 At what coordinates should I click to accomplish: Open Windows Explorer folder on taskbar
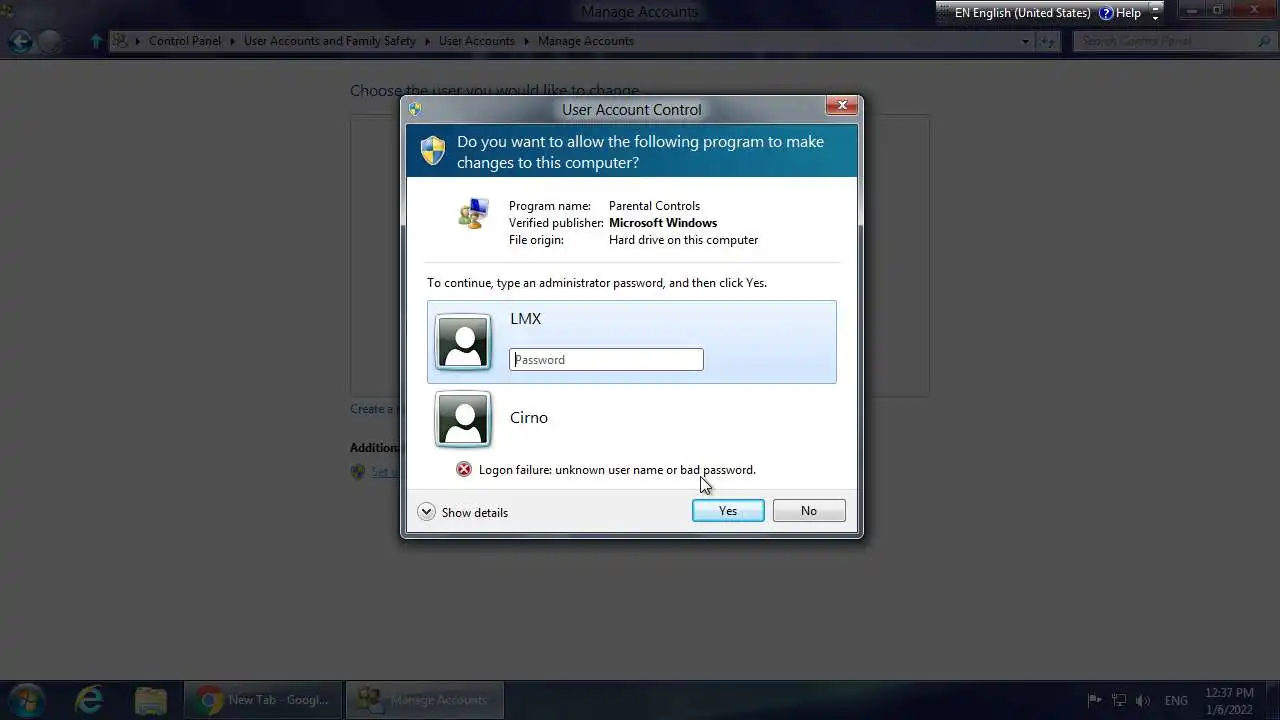tap(150, 699)
